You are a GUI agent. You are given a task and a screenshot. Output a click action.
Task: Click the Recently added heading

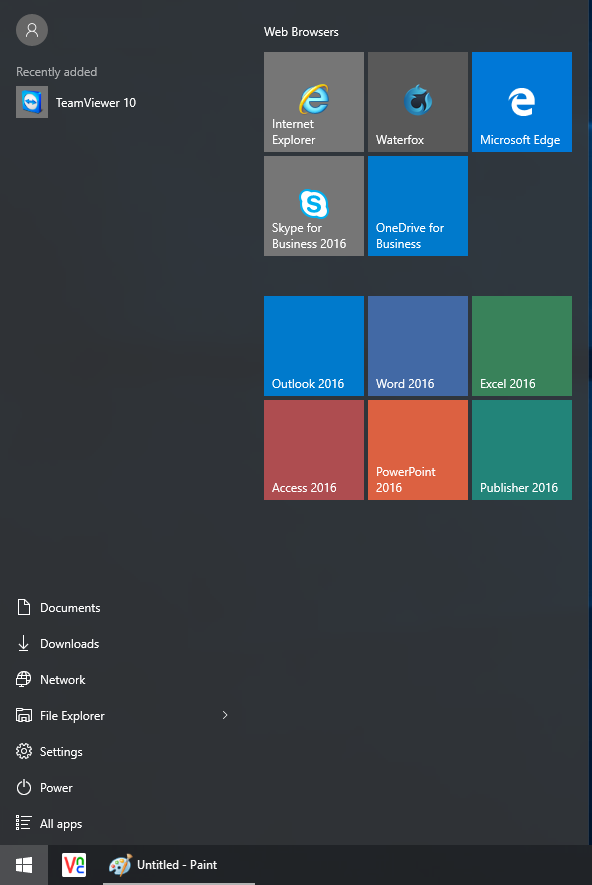(x=56, y=72)
